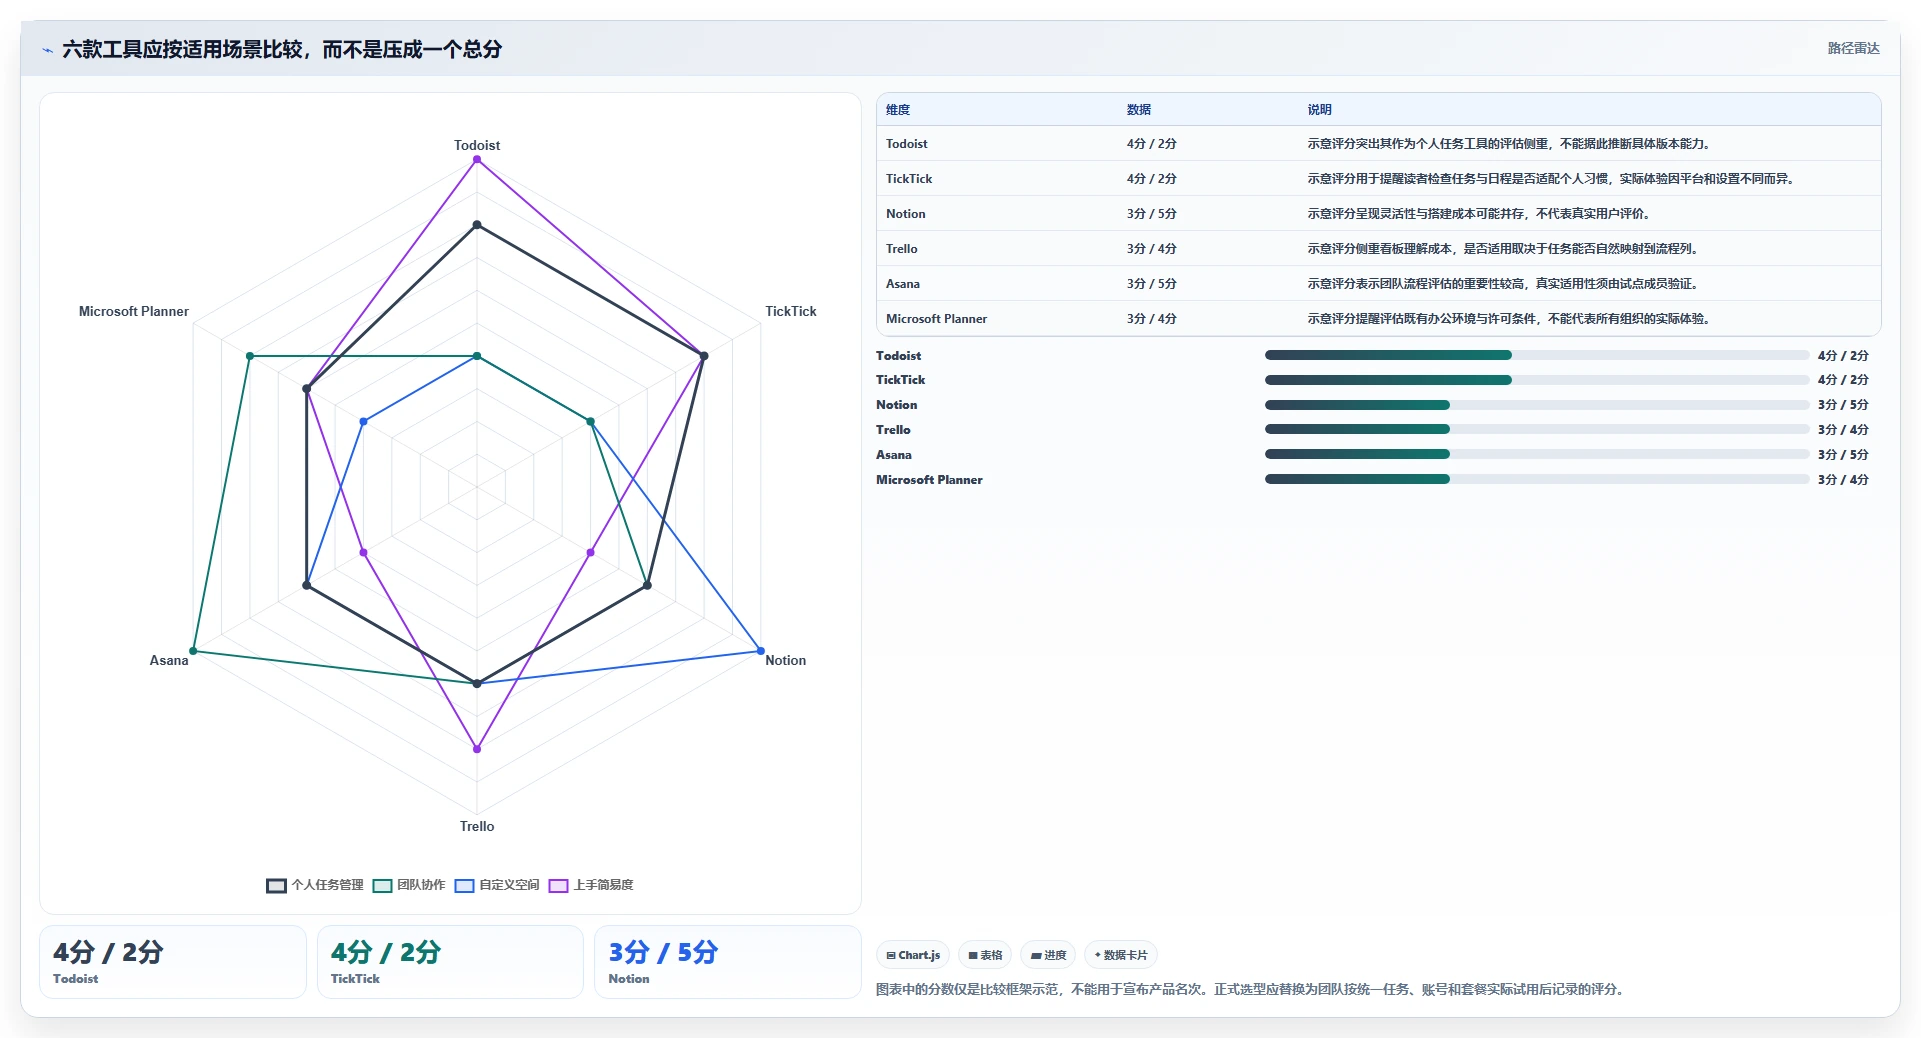
Task: Click the chart title 六款工具应按适用场景比较
Action: [x=282, y=49]
